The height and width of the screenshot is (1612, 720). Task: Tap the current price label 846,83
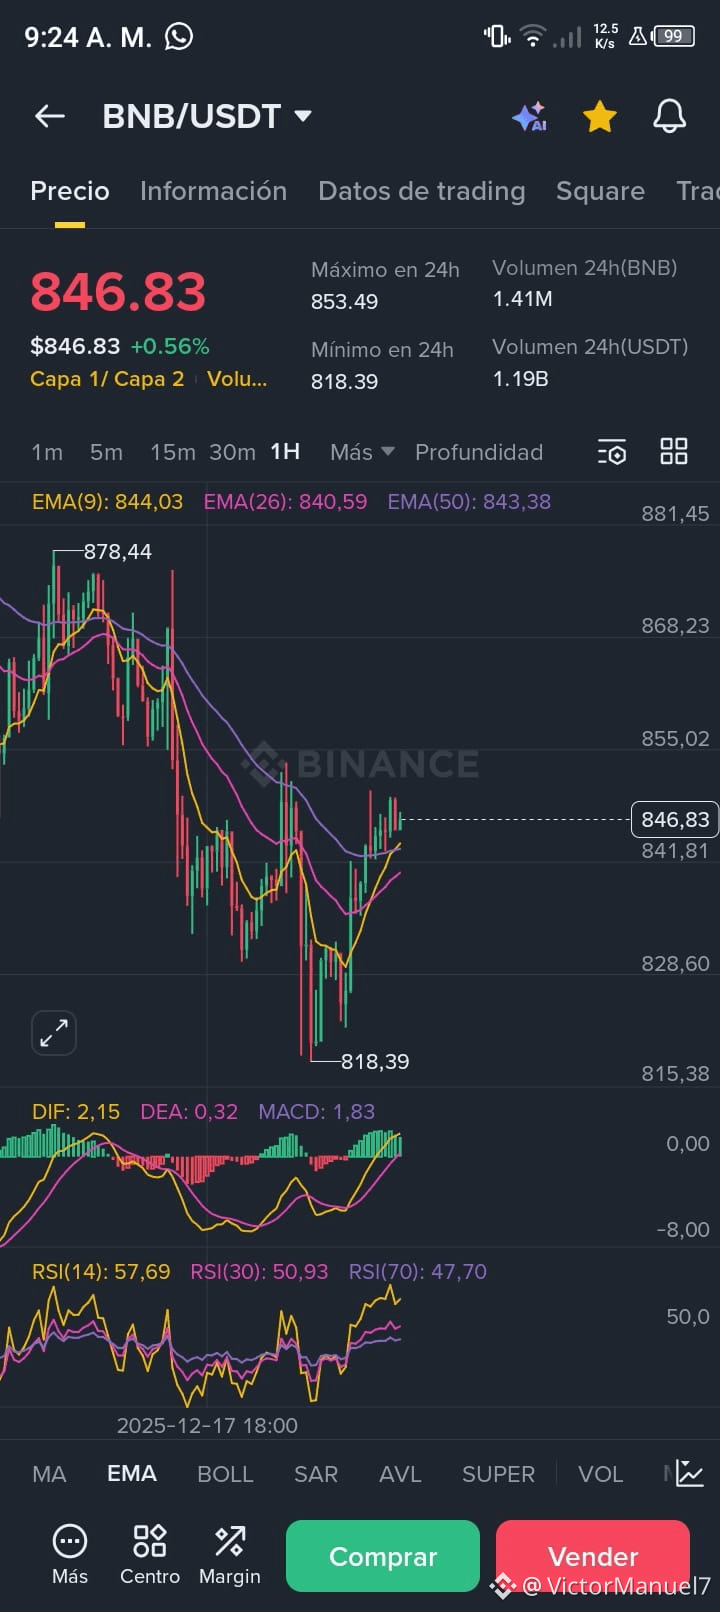(675, 820)
